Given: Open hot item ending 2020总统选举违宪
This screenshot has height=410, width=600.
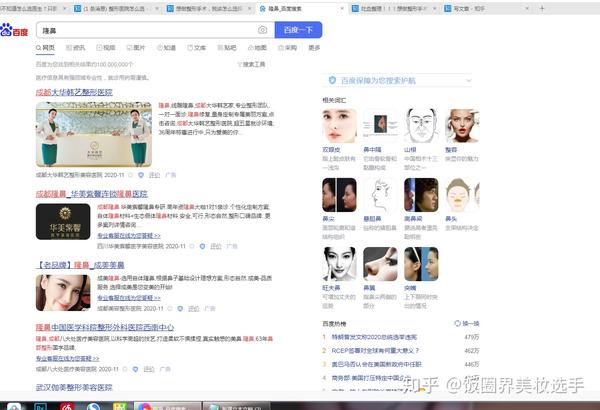Looking at the screenshot, I should (374, 337).
